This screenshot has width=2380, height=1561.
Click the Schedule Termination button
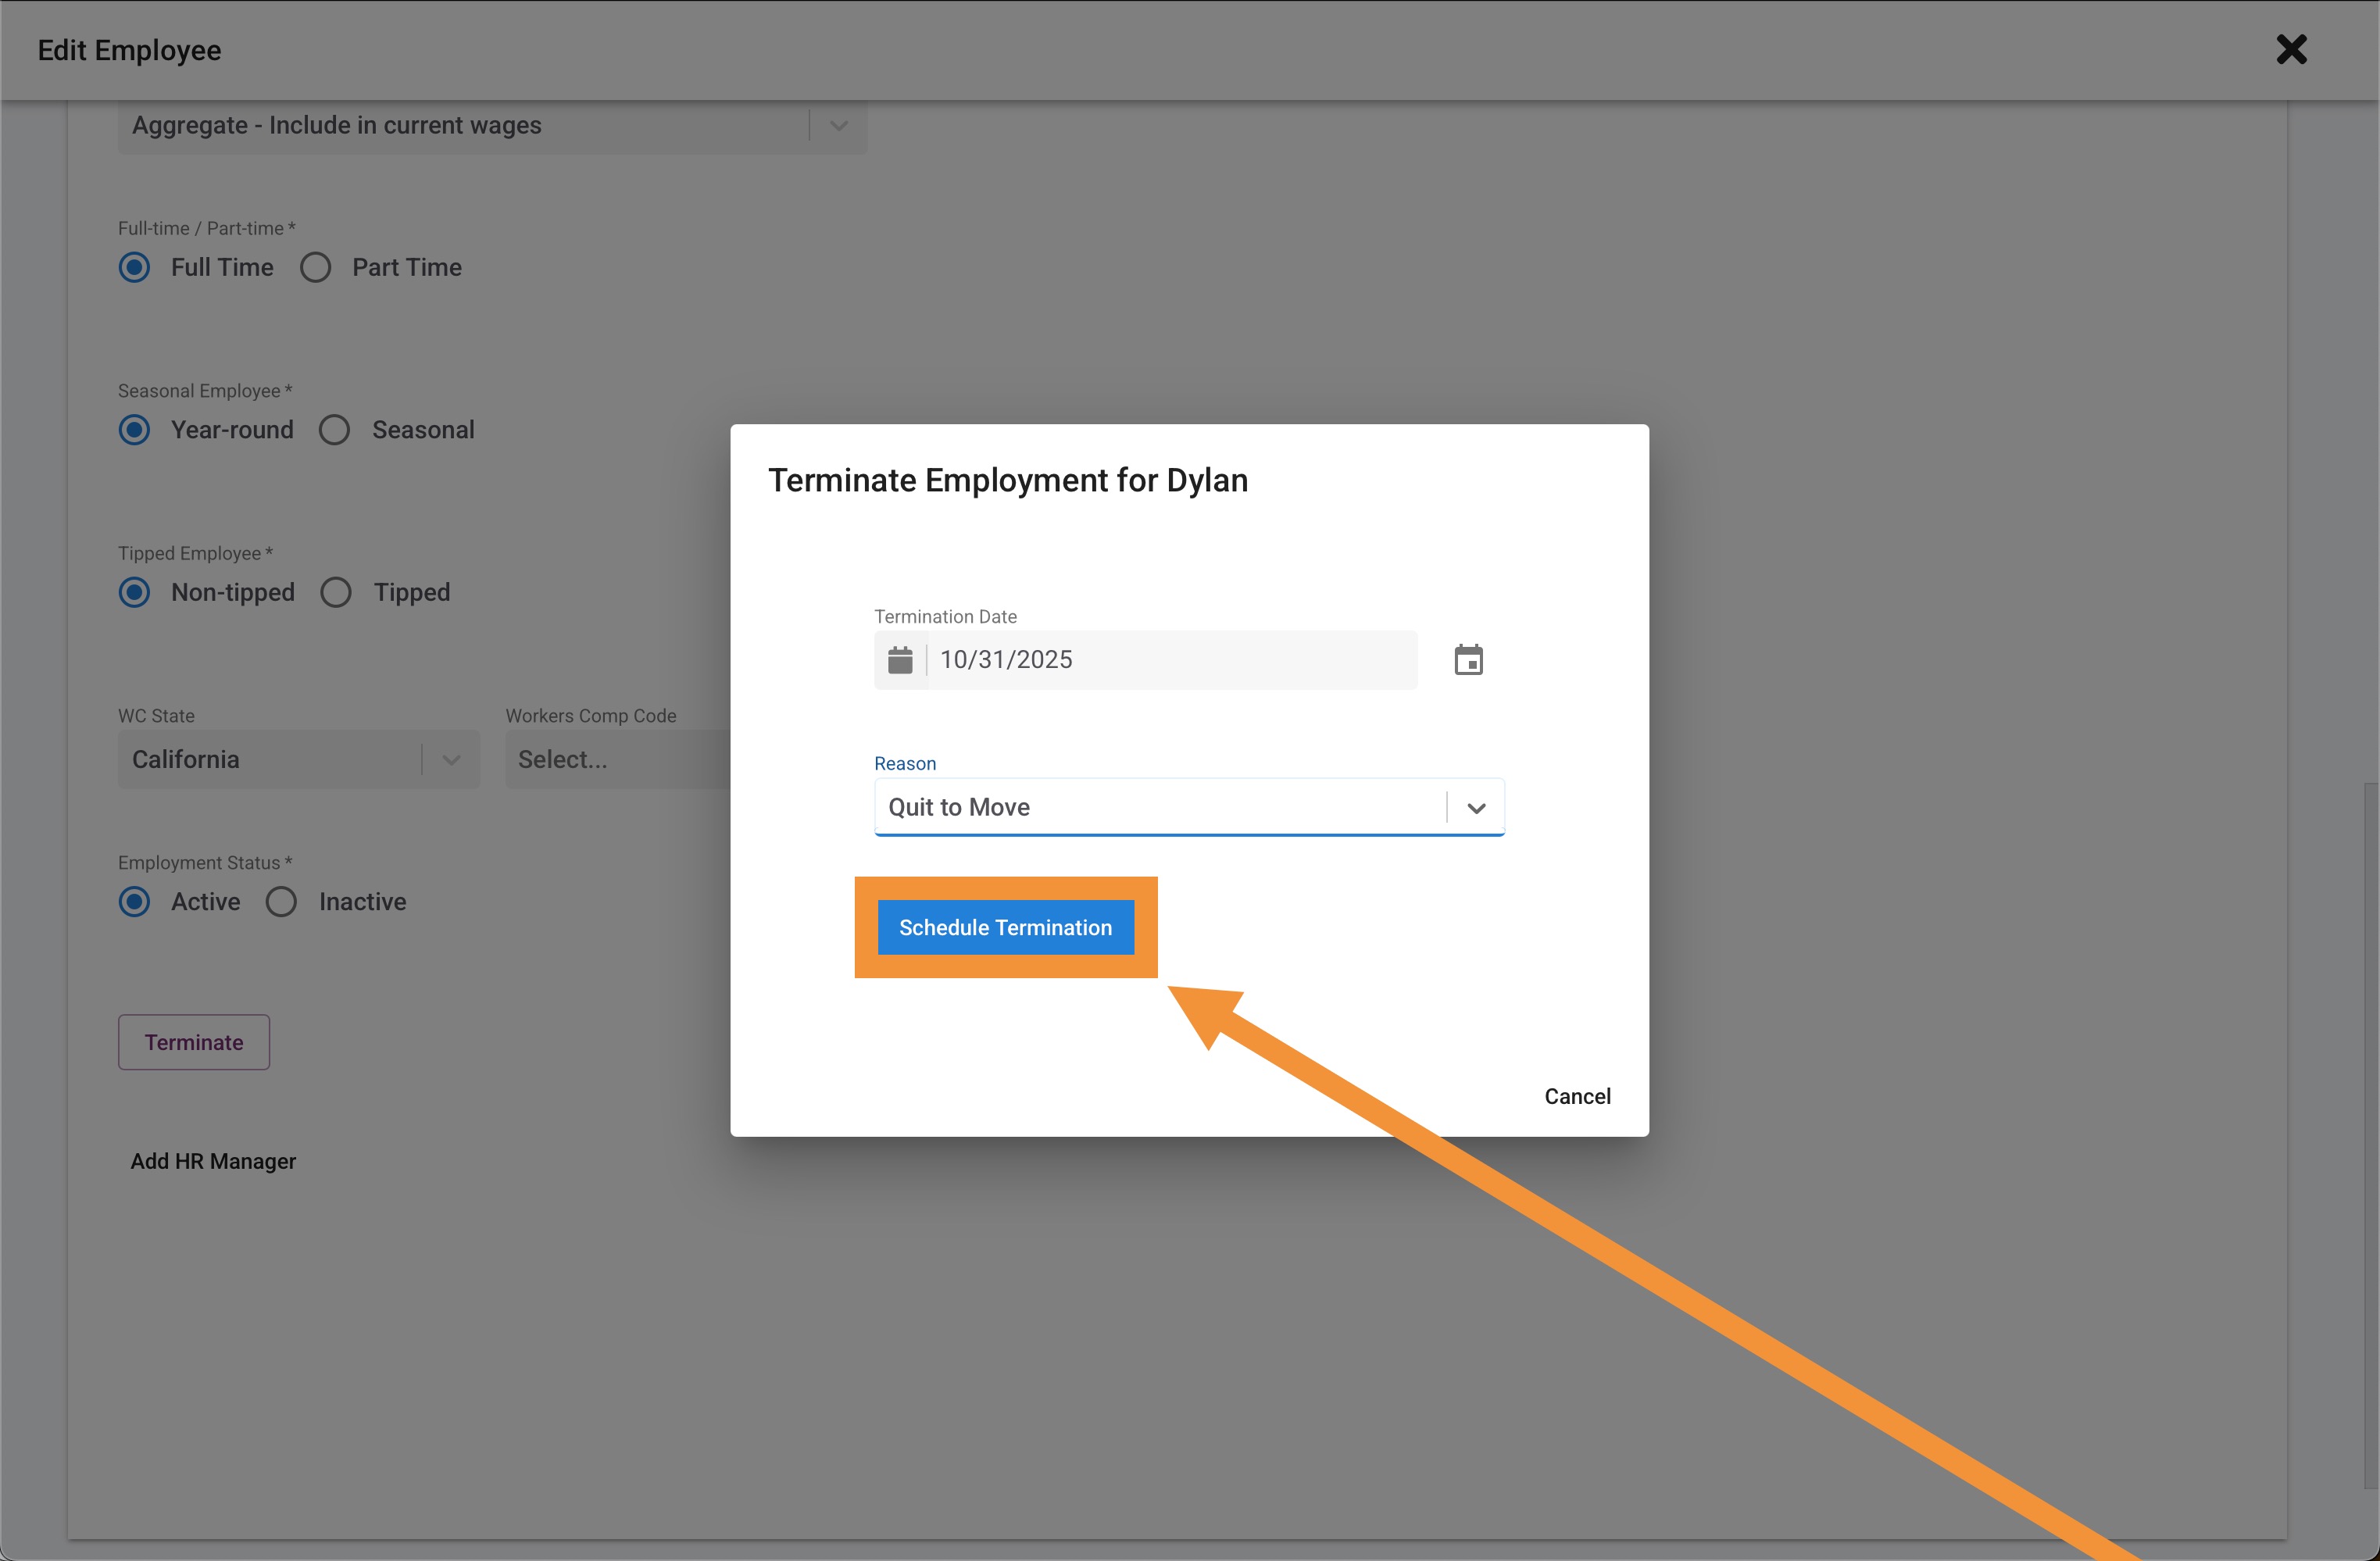tap(1005, 927)
